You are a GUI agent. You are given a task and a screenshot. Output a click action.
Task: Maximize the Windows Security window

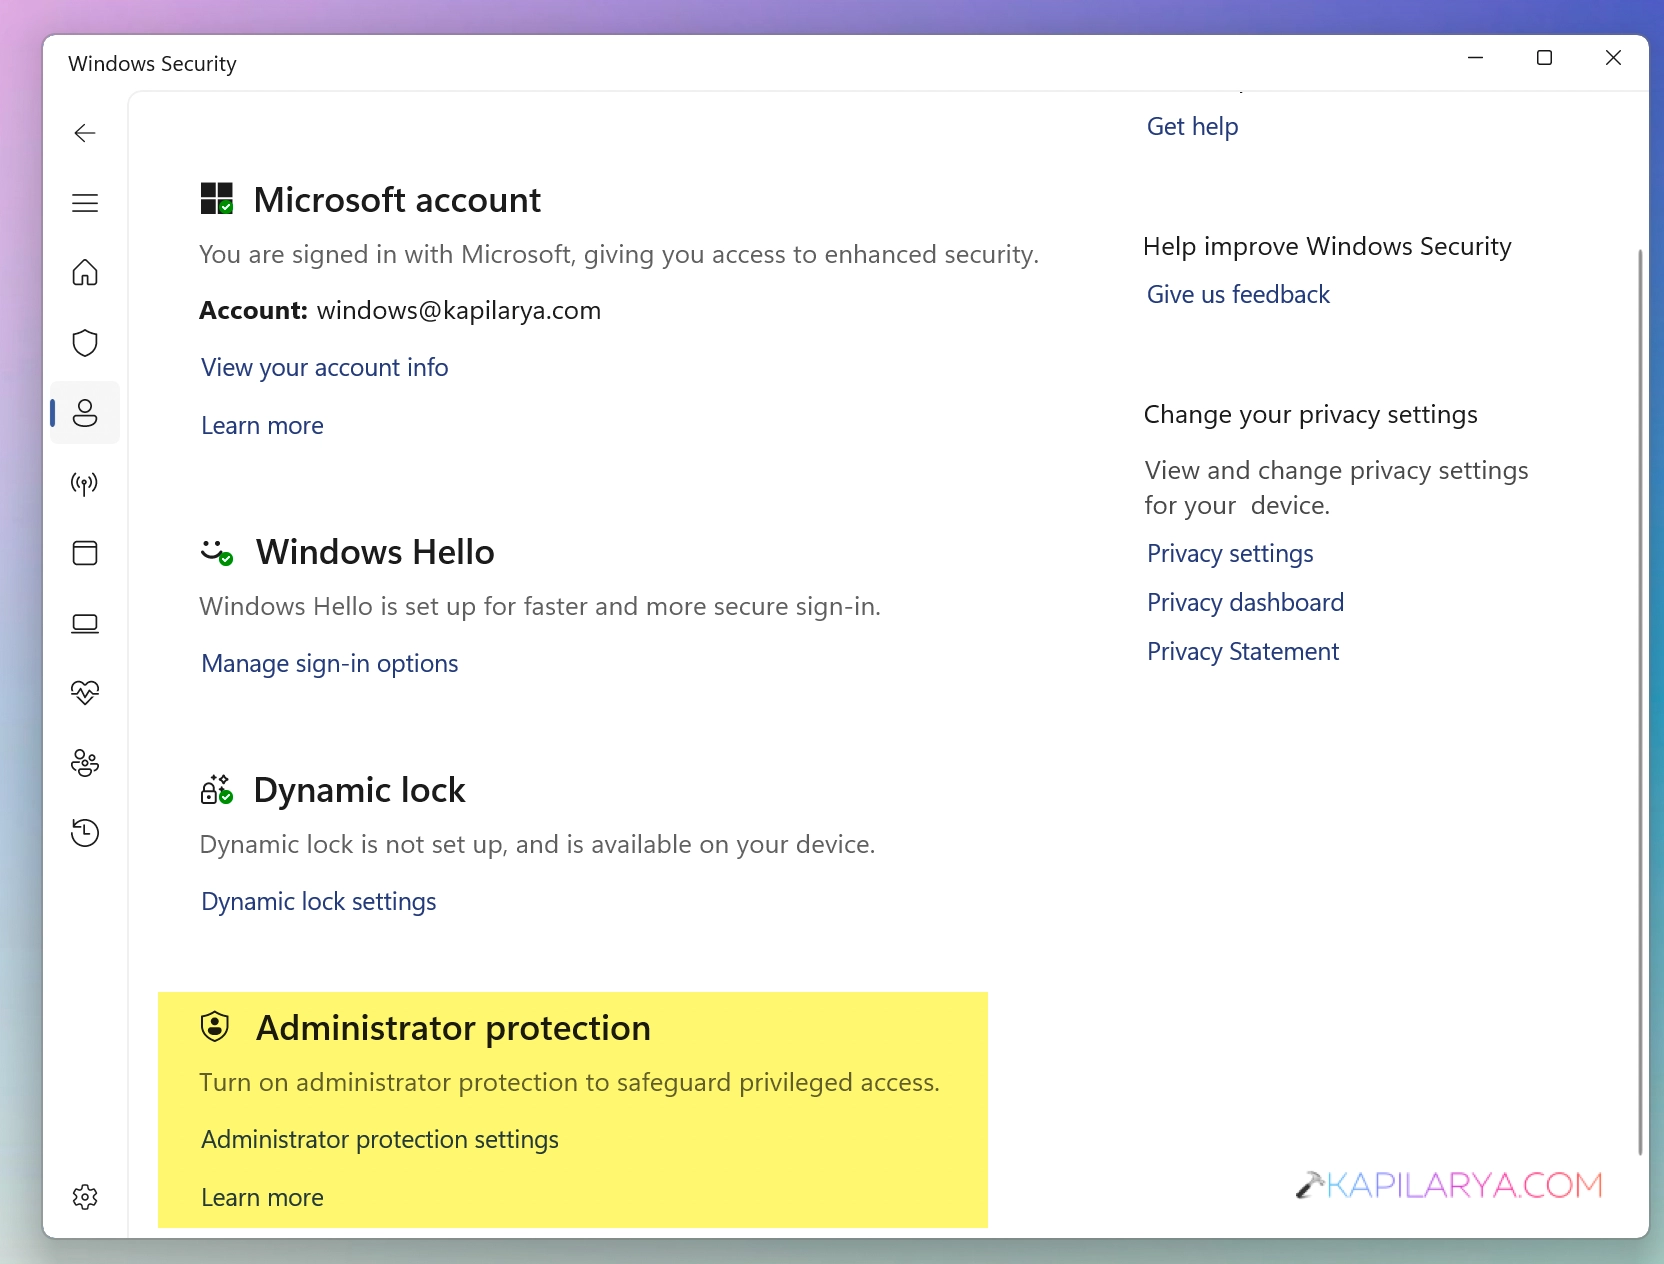point(1544,58)
